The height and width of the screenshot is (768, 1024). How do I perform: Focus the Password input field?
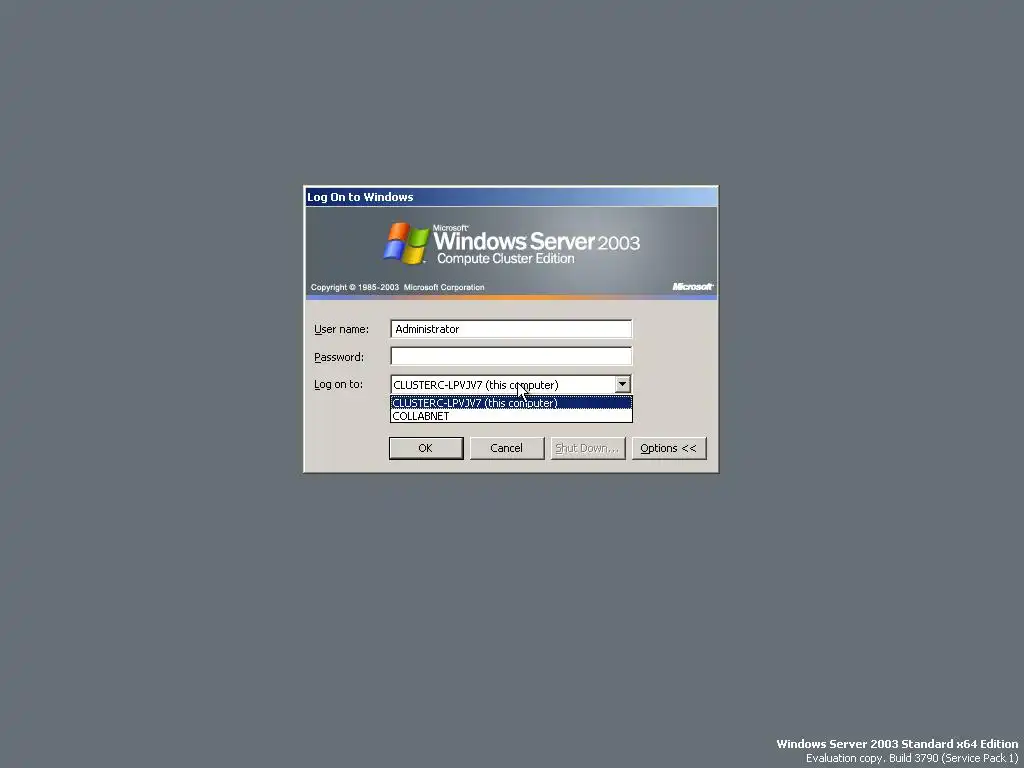point(511,356)
